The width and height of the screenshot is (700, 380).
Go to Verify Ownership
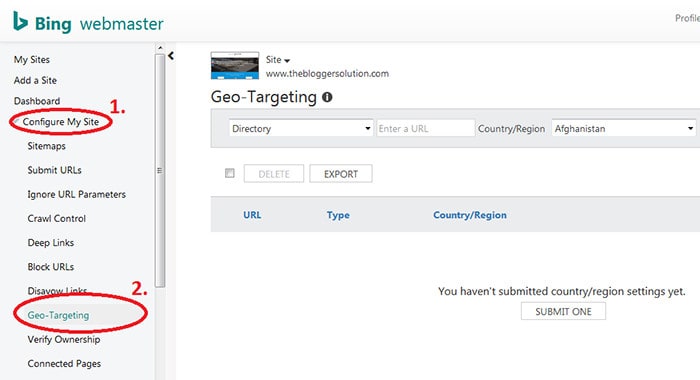(x=64, y=339)
